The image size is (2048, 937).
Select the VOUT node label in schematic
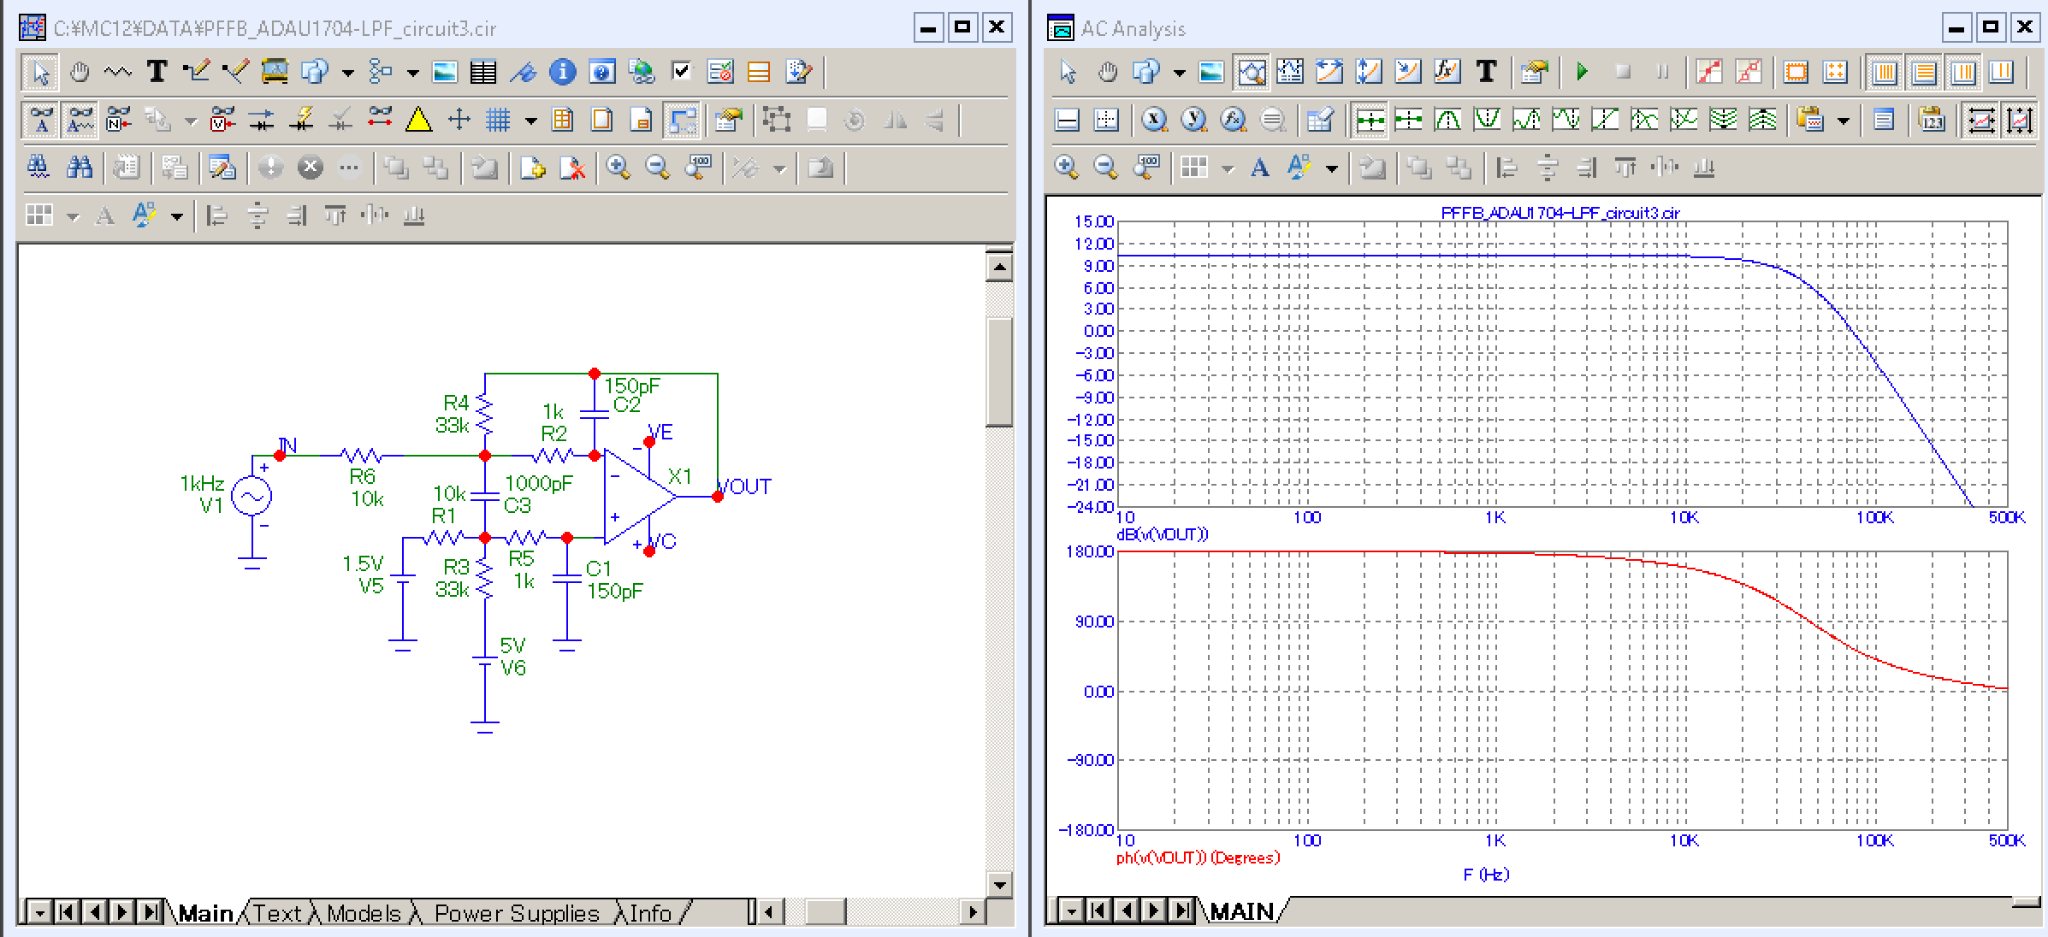coord(746,487)
